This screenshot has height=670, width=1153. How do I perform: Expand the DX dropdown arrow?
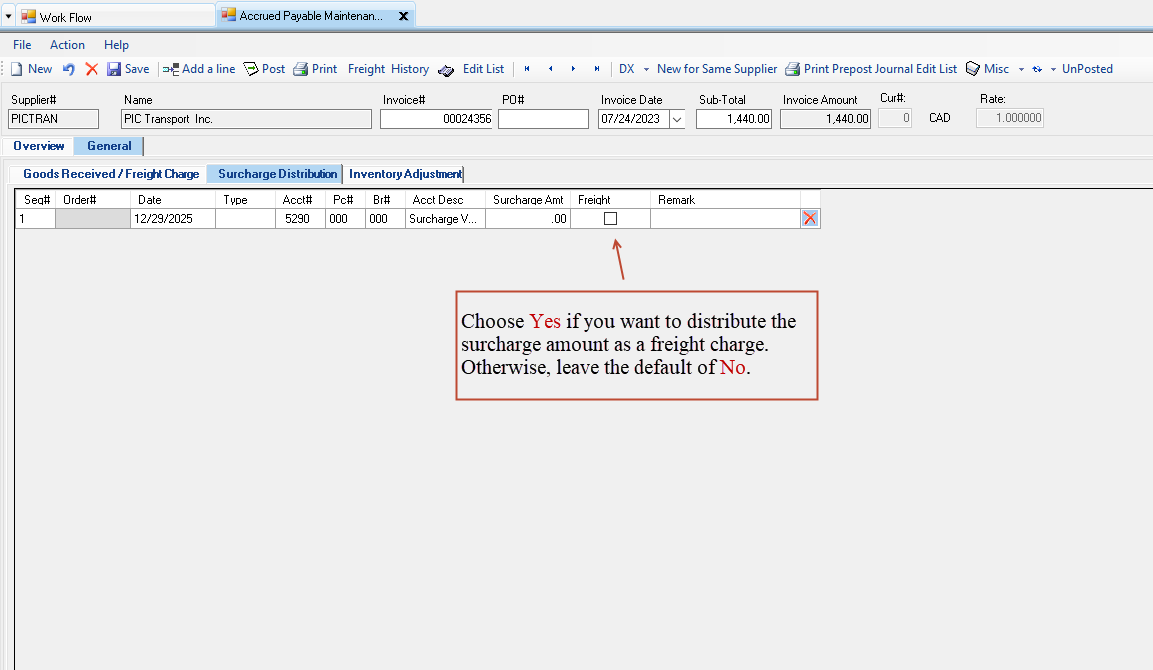646,69
